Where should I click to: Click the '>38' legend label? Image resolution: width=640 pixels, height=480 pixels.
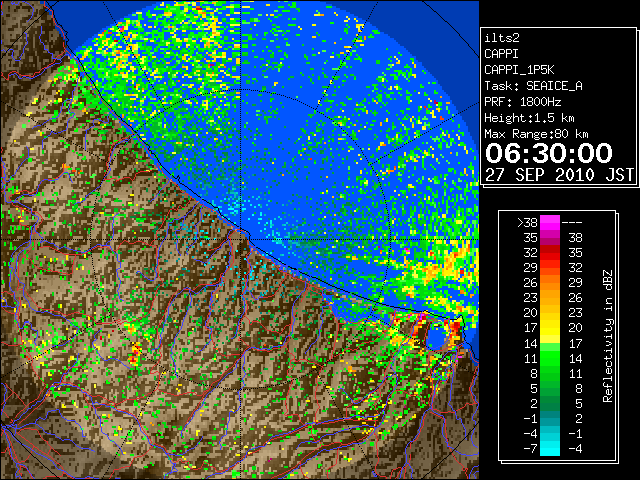point(527,223)
